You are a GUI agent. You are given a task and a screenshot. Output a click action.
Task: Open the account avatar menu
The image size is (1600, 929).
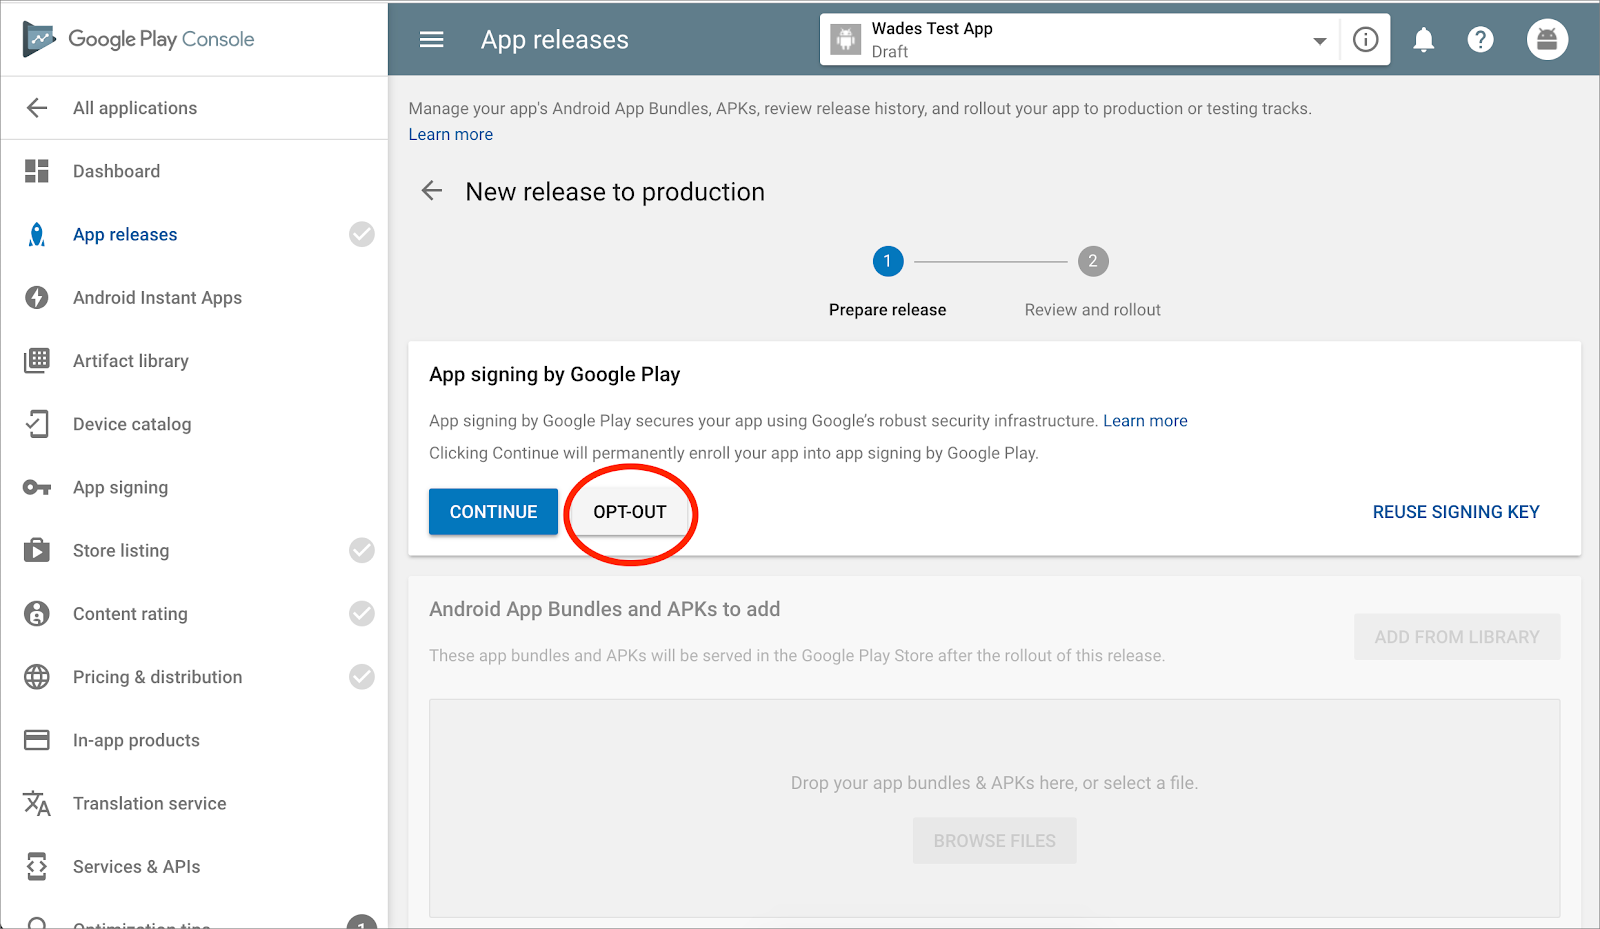tap(1547, 39)
